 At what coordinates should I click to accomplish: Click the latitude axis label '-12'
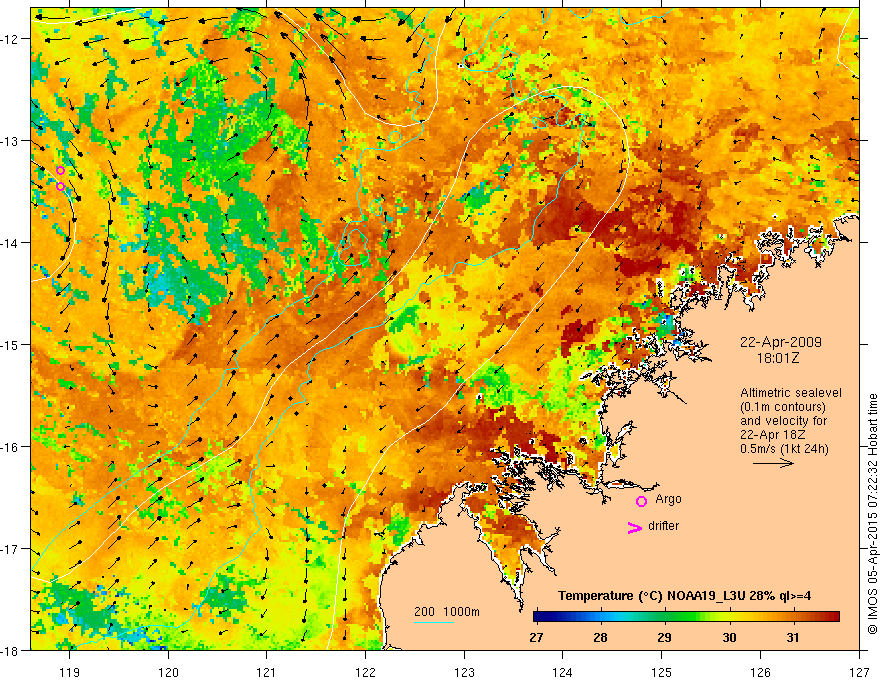[10, 39]
